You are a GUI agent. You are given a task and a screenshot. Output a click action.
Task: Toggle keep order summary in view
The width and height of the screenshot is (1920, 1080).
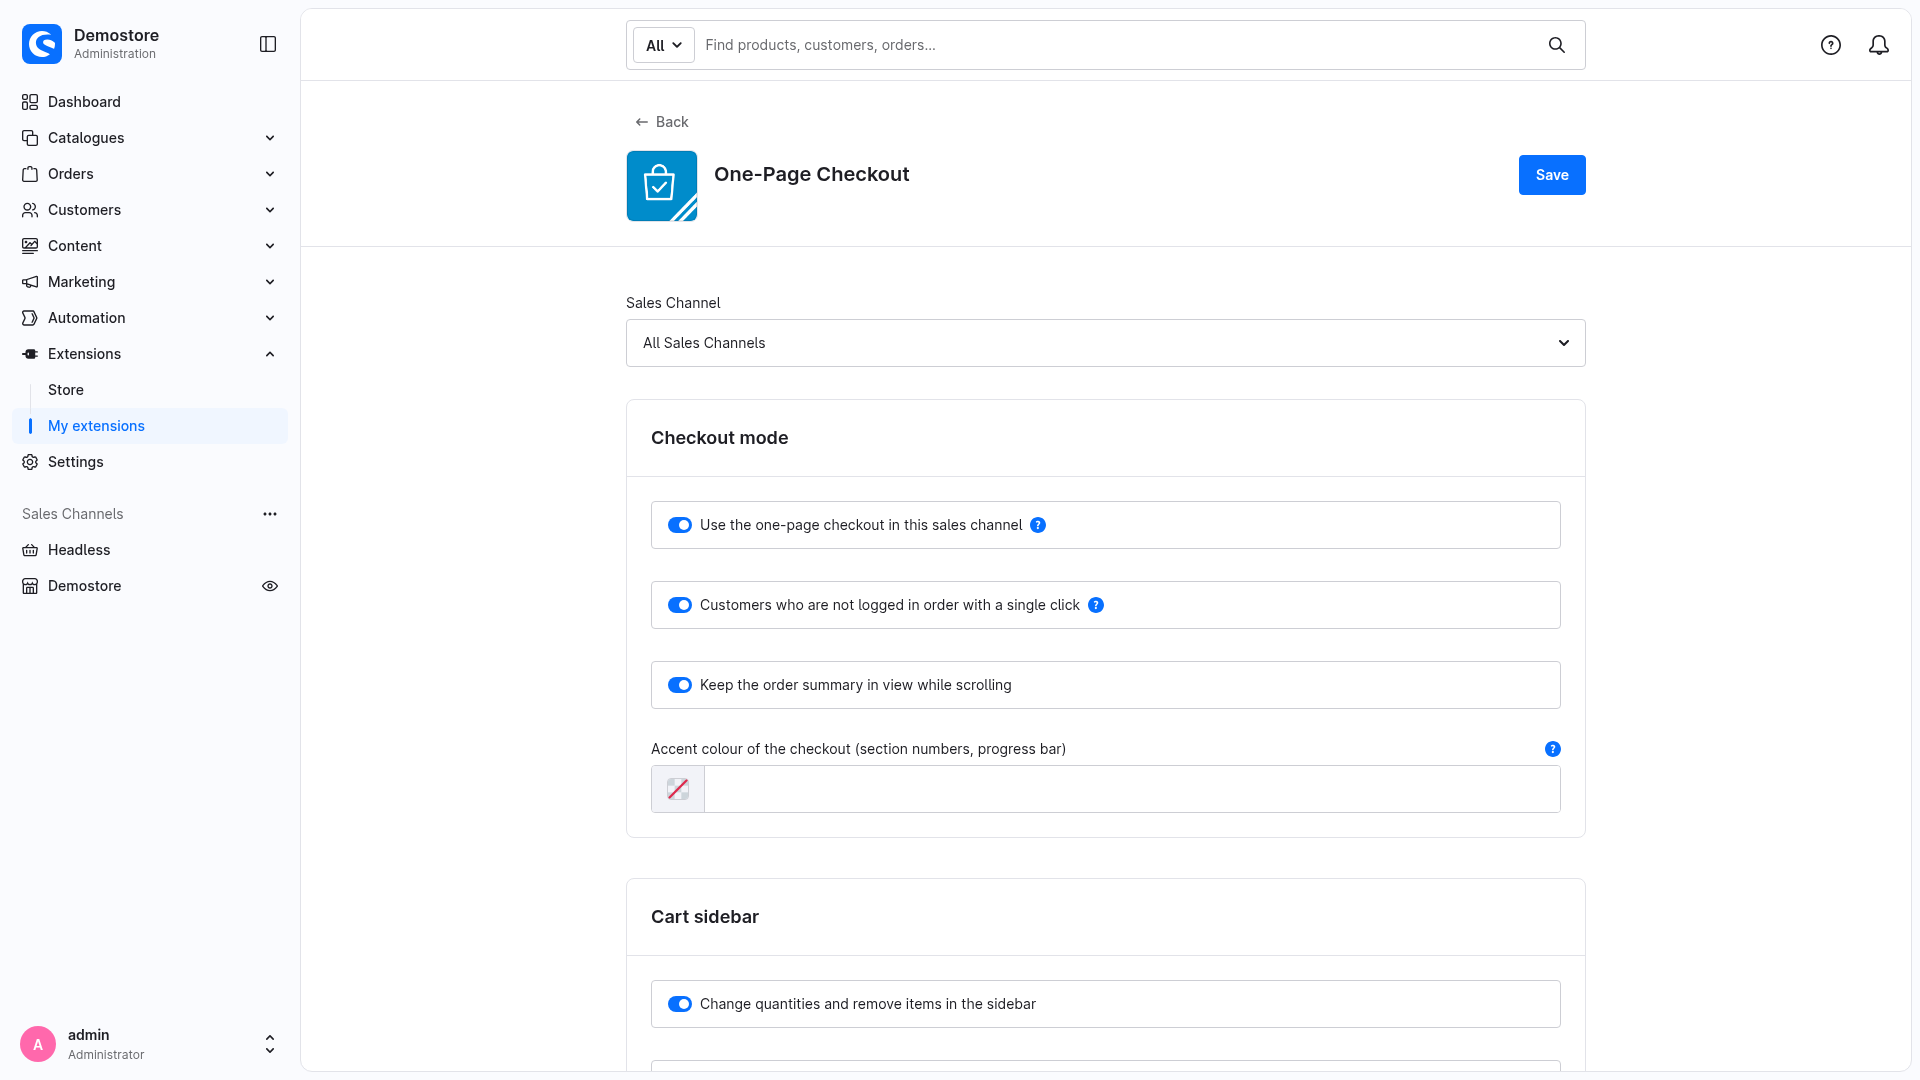point(680,685)
